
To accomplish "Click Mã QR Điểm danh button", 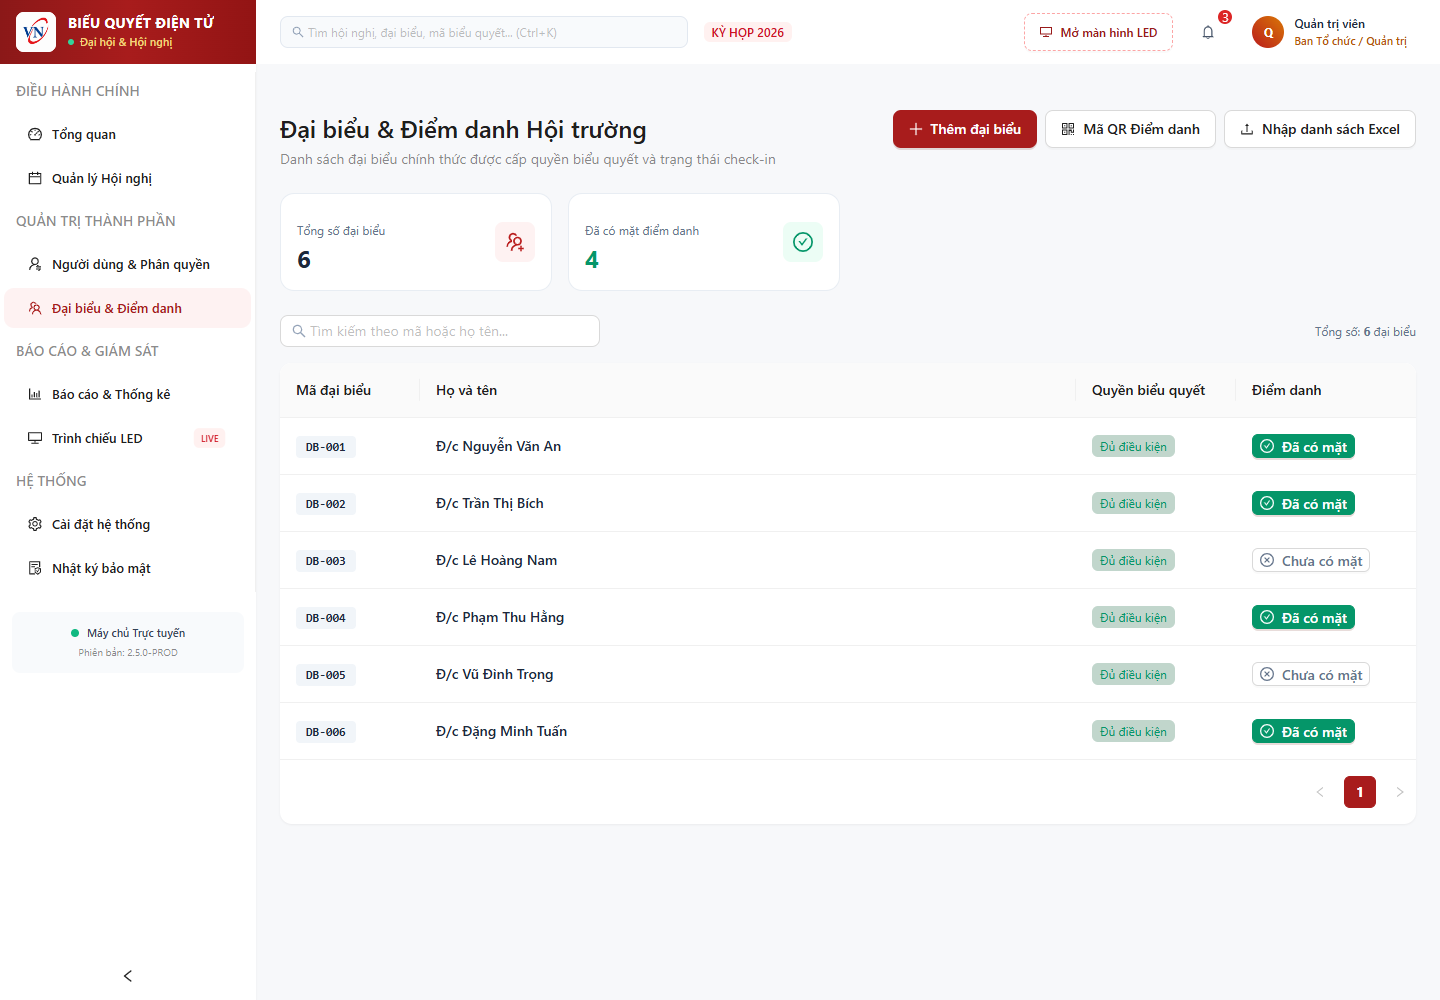I will point(1130,129).
